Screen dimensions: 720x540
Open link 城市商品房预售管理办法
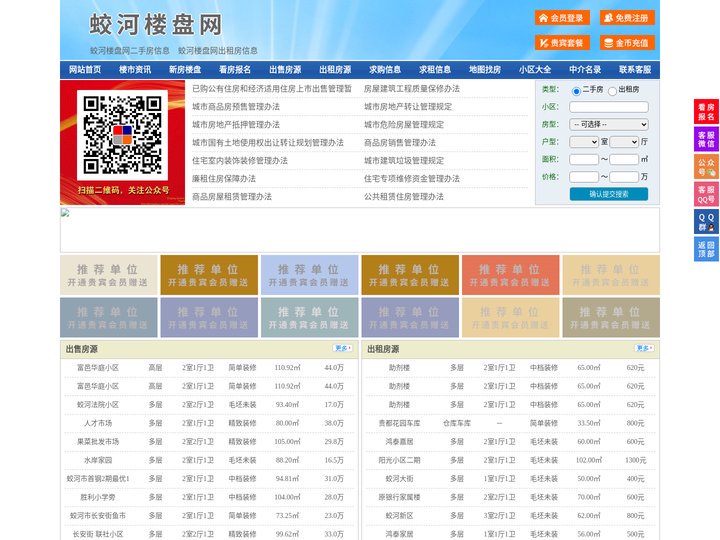(x=236, y=107)
